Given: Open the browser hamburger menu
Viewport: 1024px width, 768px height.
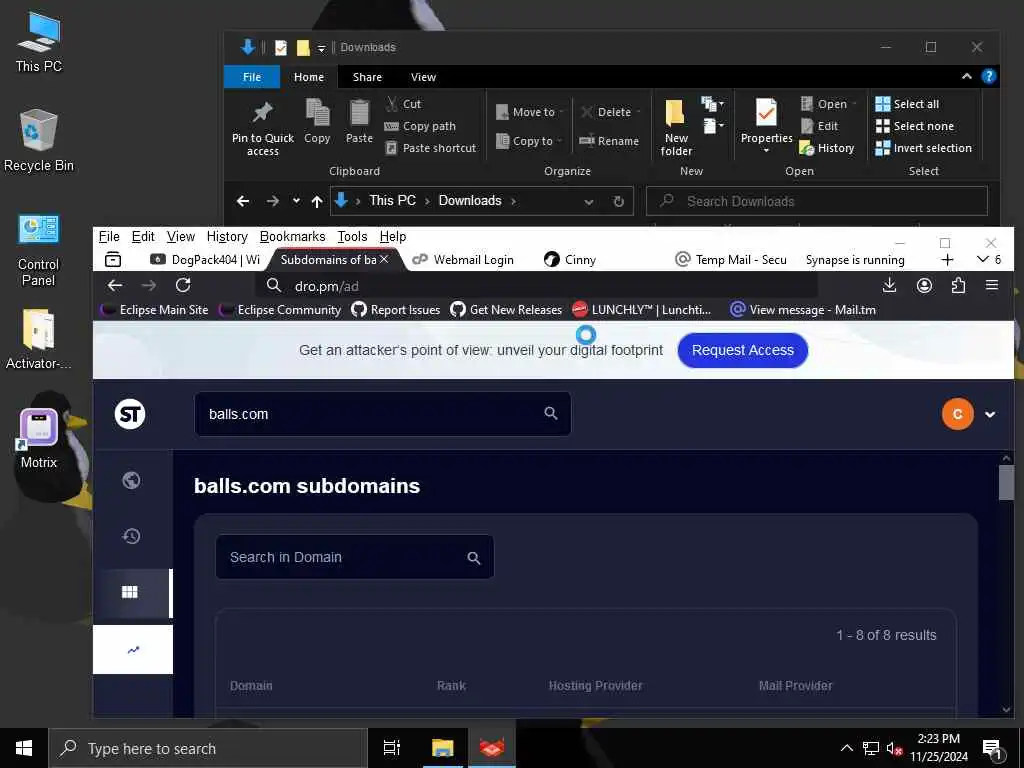Looking at the screenshot, I should tap(991, 285).
